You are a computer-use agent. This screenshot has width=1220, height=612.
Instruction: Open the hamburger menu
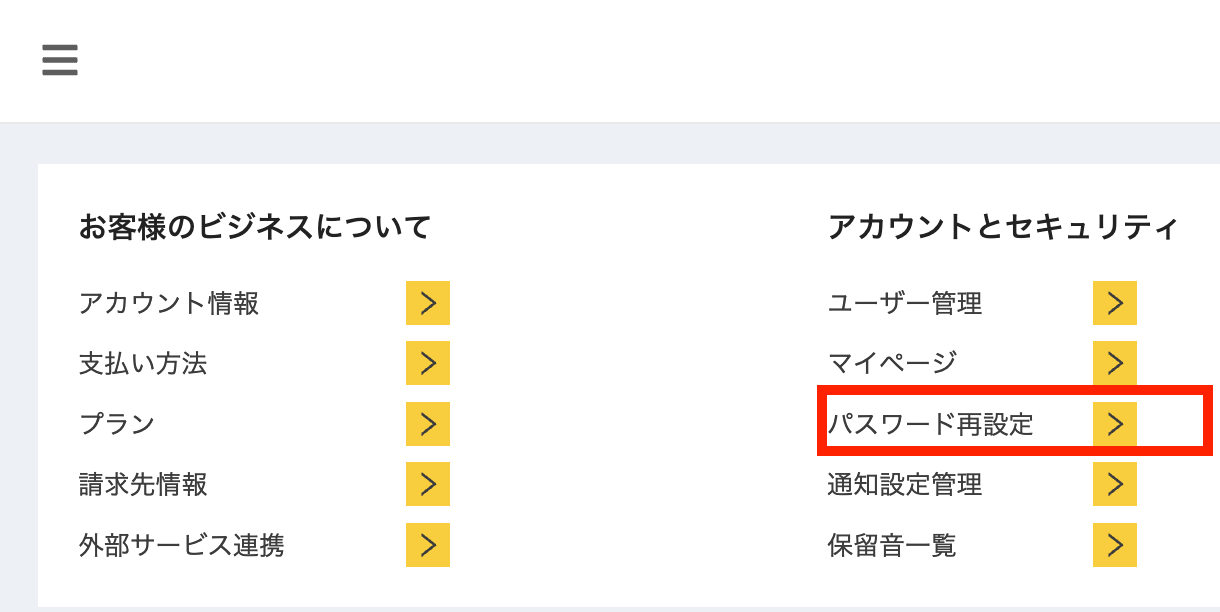point(60,61)
